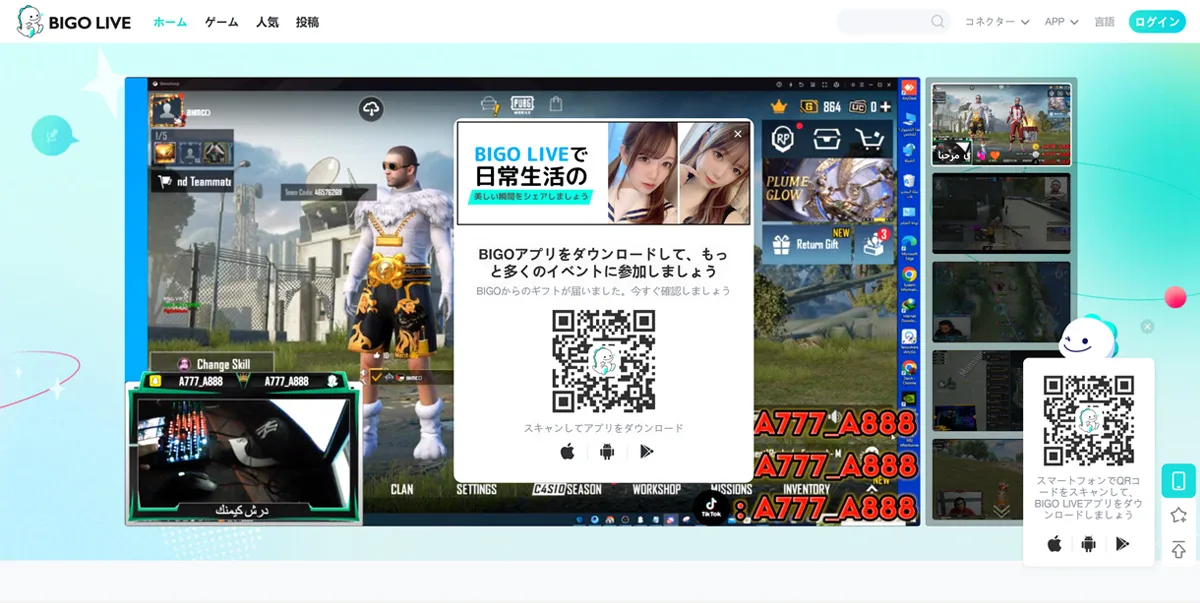Expand the コネクター dropdown
The image size is (1200, 603).
996,22
